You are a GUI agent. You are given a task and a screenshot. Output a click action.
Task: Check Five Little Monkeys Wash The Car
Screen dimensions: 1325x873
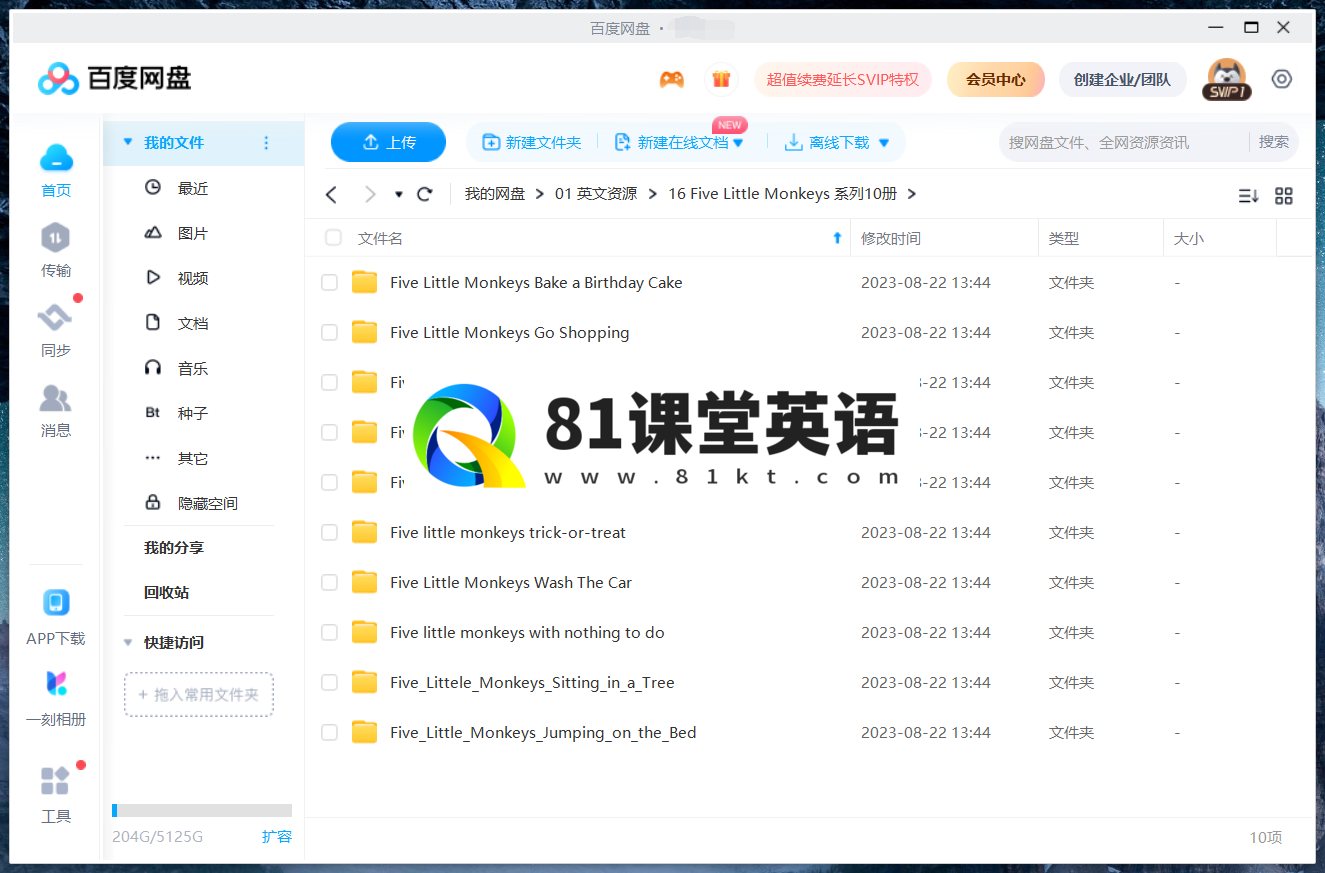pos(329,583)
